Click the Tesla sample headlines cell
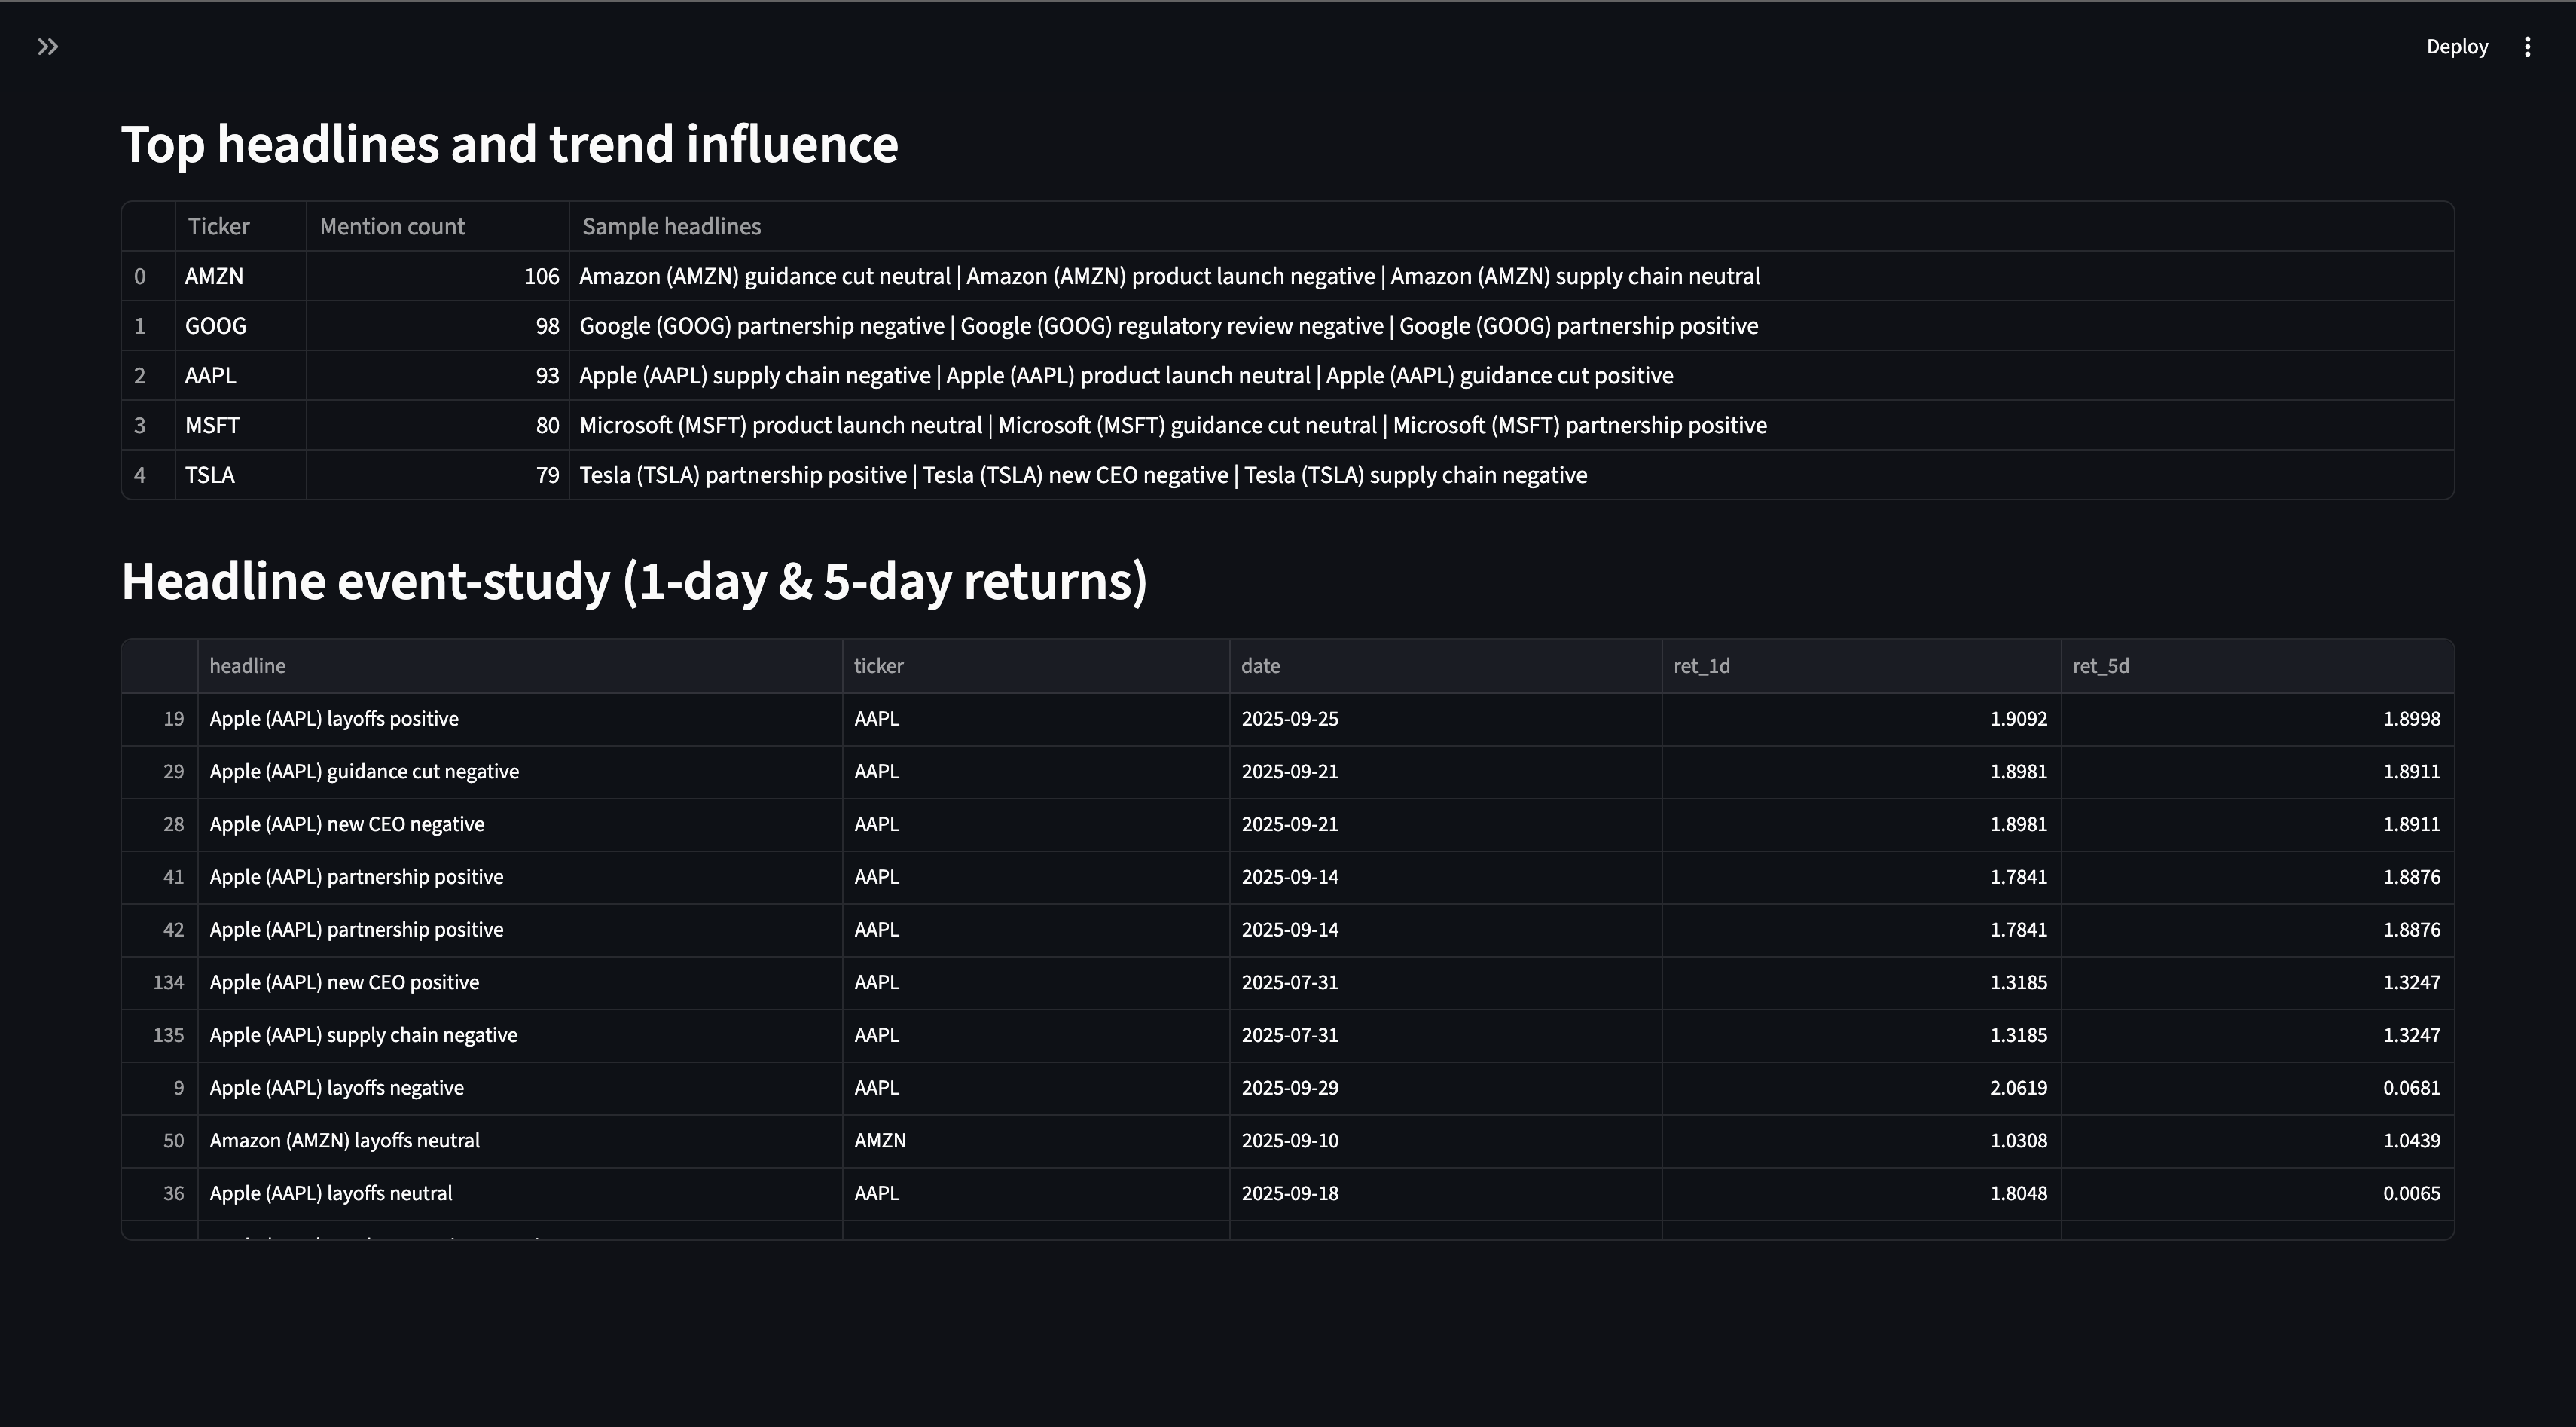The width and height of the screenshot is (2576, 1427). point(1082,476)
